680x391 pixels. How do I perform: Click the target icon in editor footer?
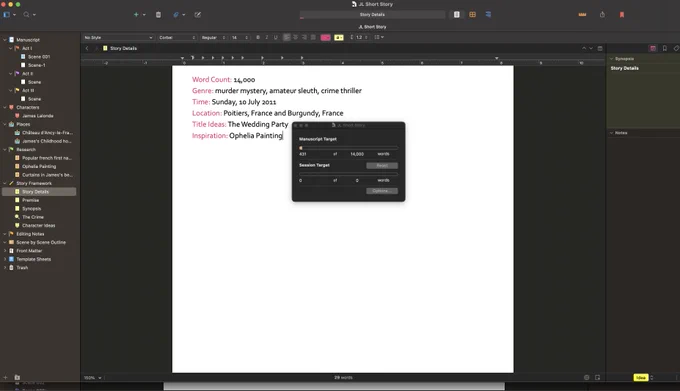[586, 378]
